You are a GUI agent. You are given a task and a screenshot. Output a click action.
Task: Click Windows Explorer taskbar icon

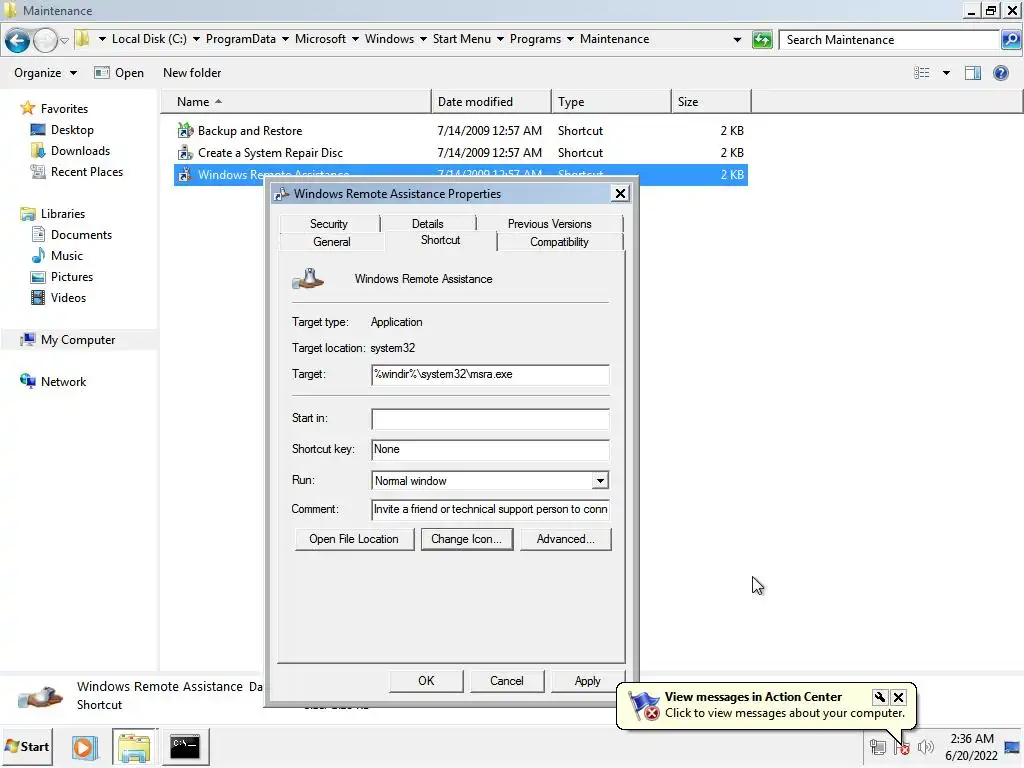(134, 746)
